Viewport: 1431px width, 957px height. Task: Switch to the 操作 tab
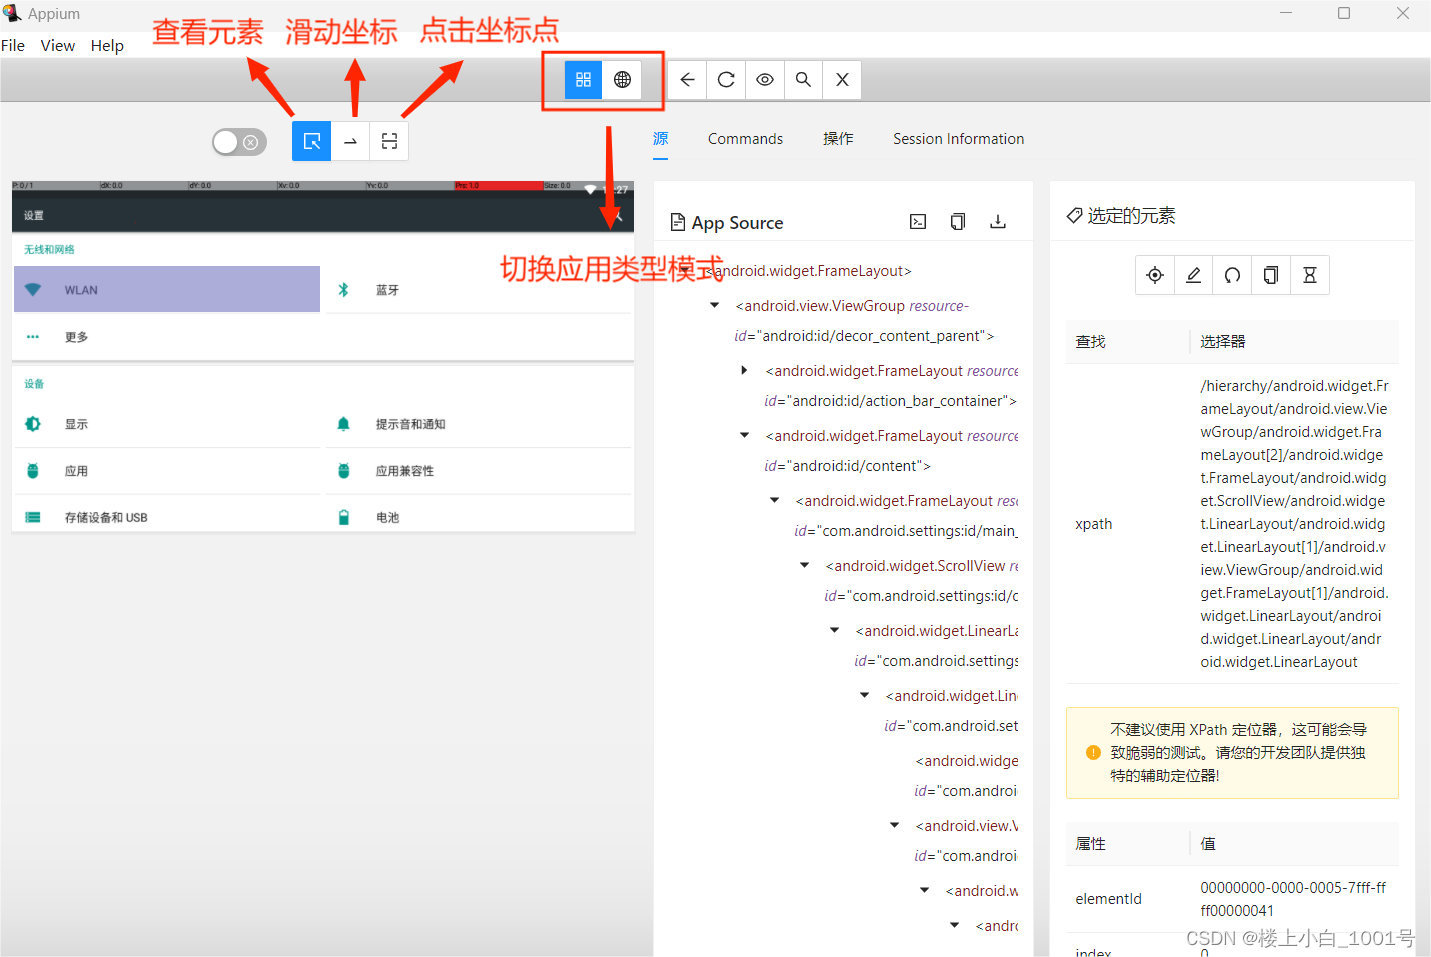coord(838,139)
